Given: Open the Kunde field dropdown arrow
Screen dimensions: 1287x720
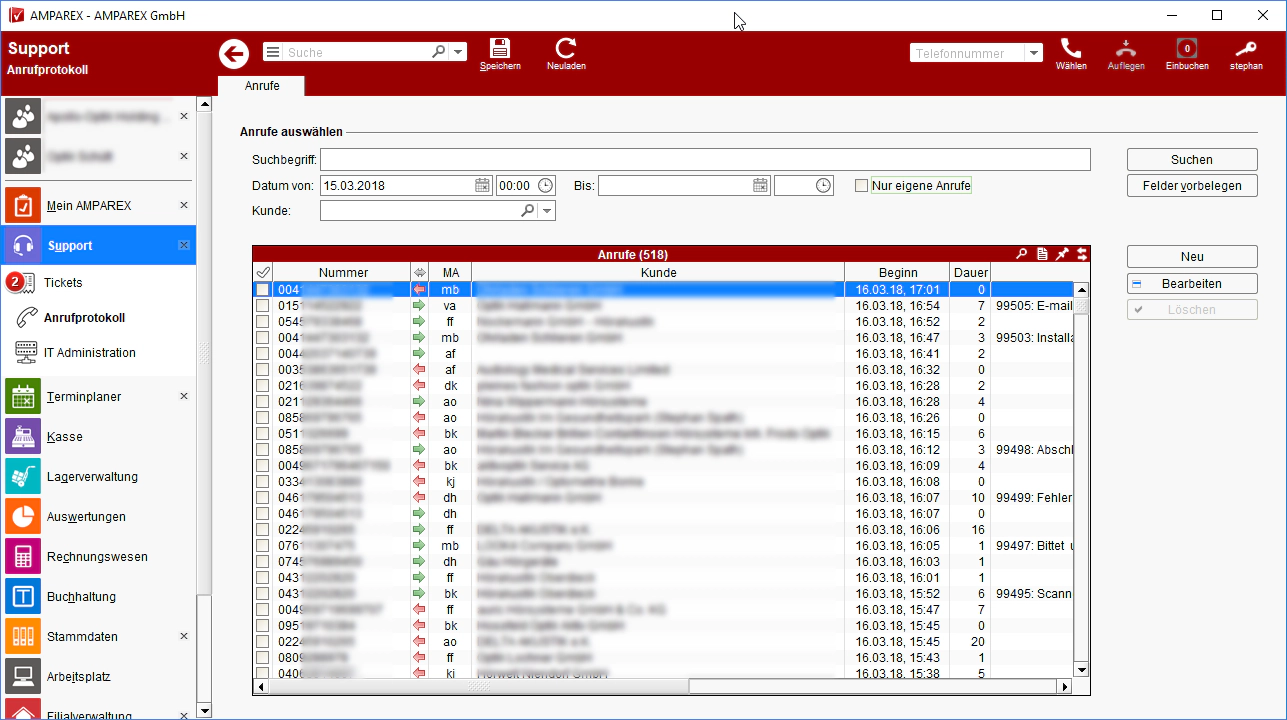Looking at the screenshot, I should coord(546,211).
